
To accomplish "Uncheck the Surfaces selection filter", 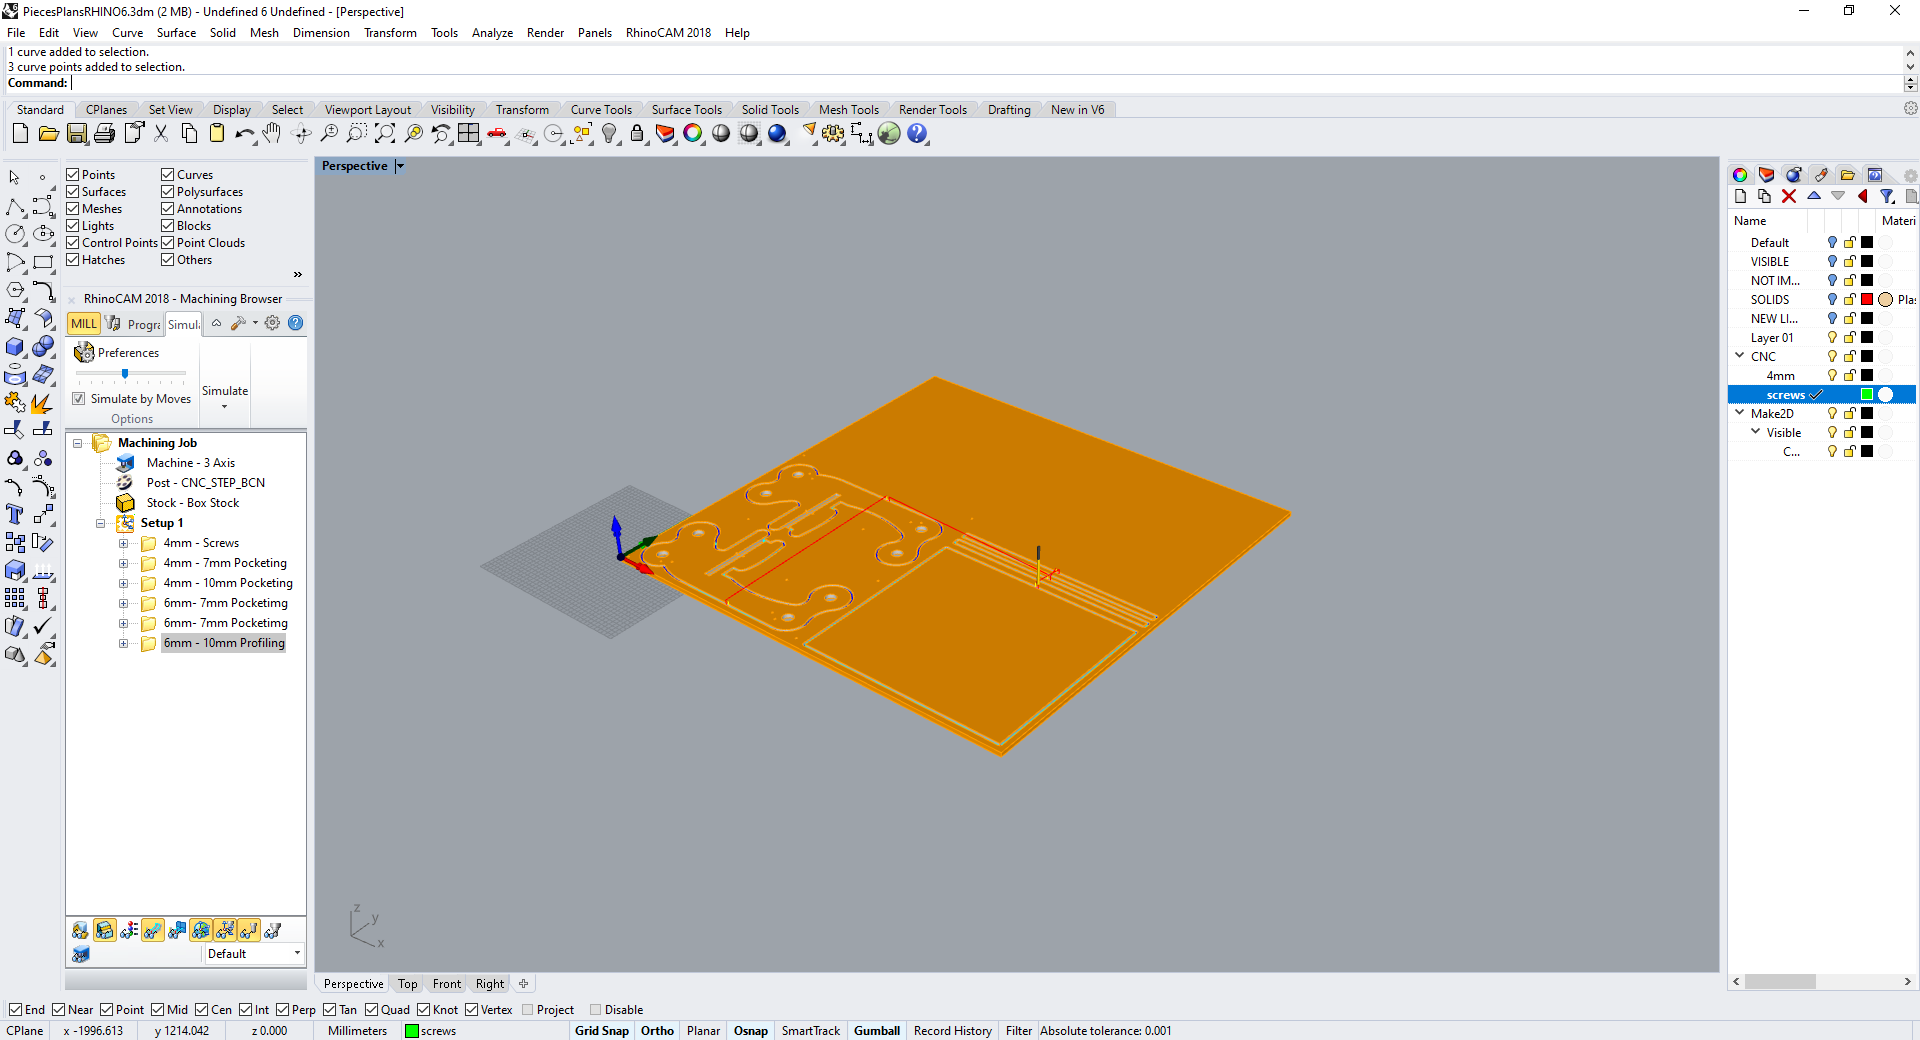I will tap(73, 192).
